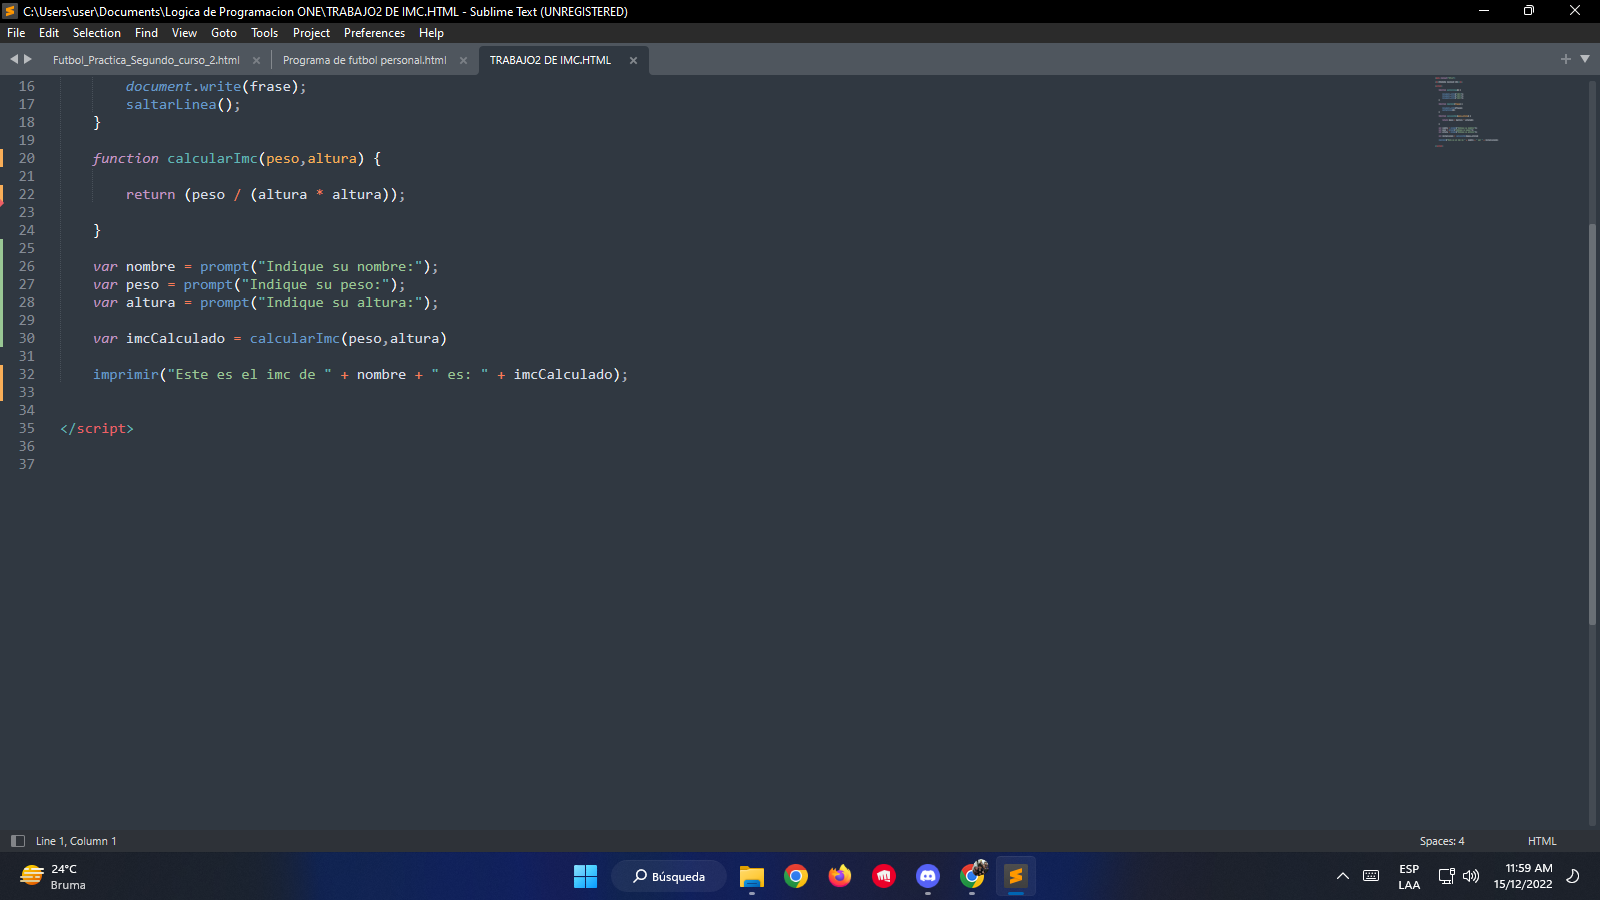Click the calcularImc function name on line 20
This screenshot has width=1600, height=900.
pos(212,158)
